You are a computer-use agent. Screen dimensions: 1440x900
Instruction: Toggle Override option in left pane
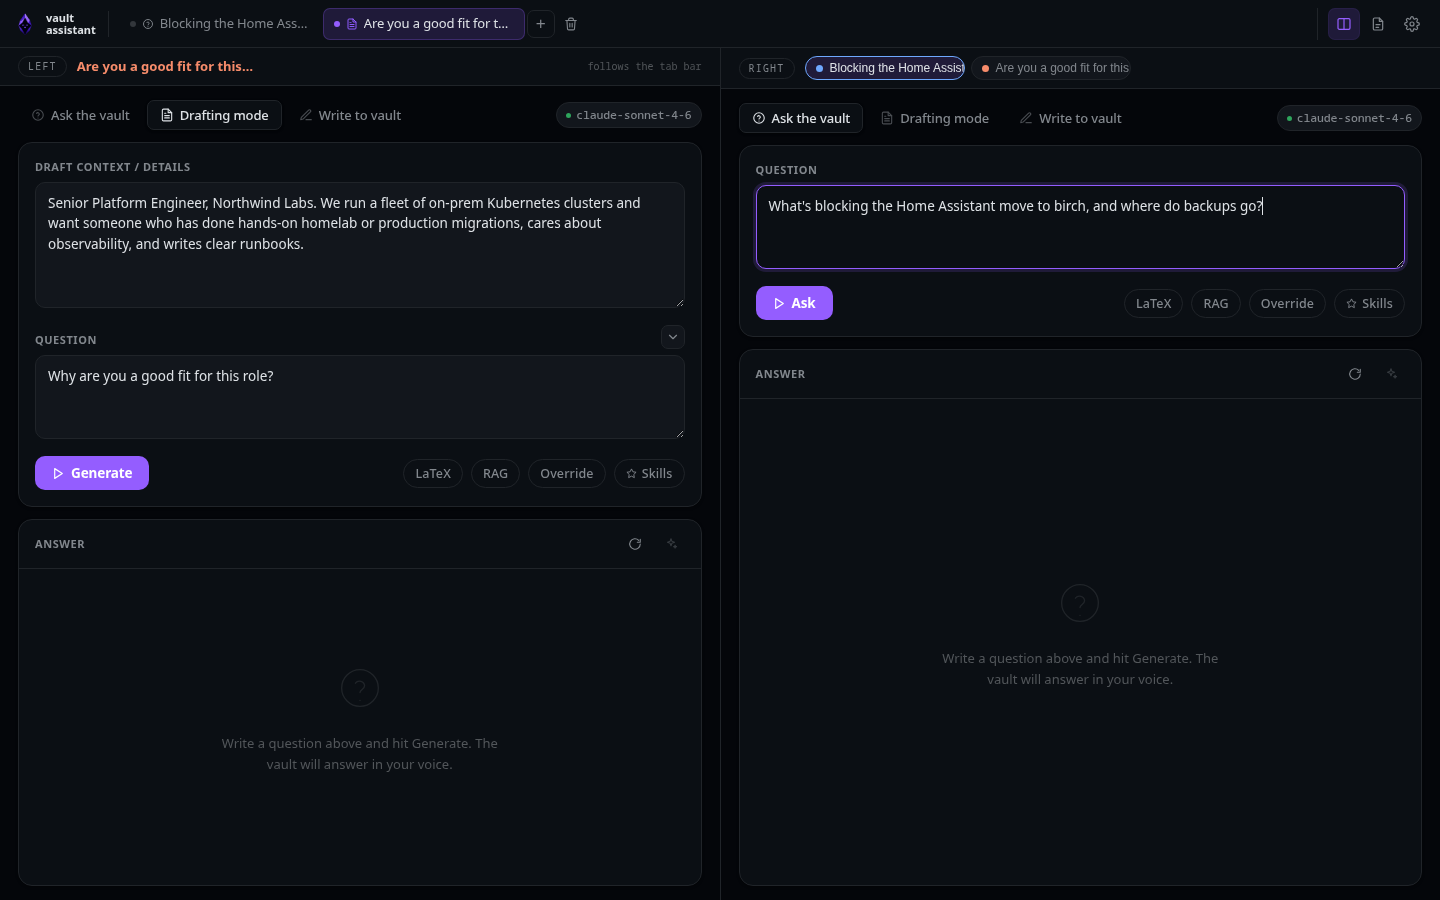[x=567, y=474]
